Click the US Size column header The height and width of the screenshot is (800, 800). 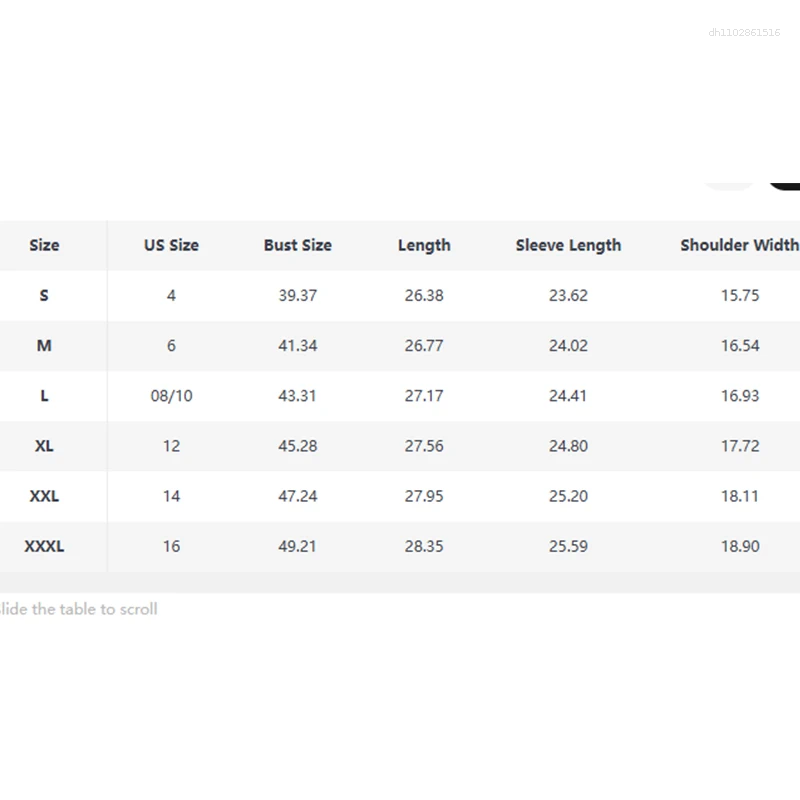(x=171, y=245)
